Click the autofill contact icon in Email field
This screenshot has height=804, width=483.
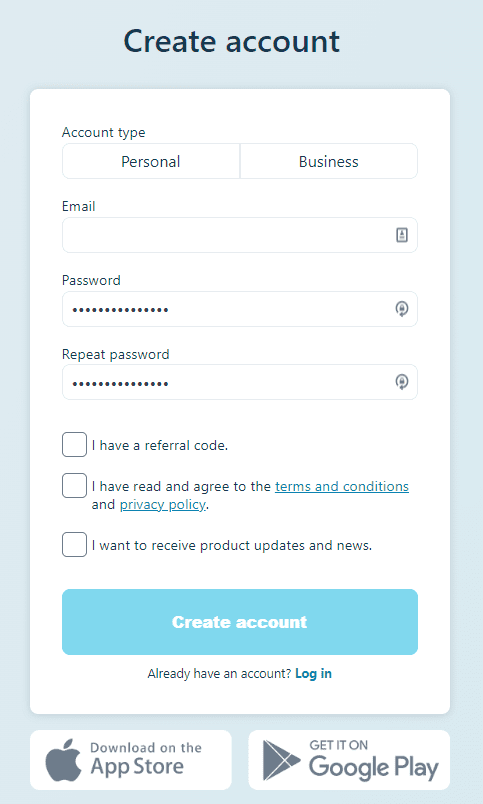[x=402, y=235]
